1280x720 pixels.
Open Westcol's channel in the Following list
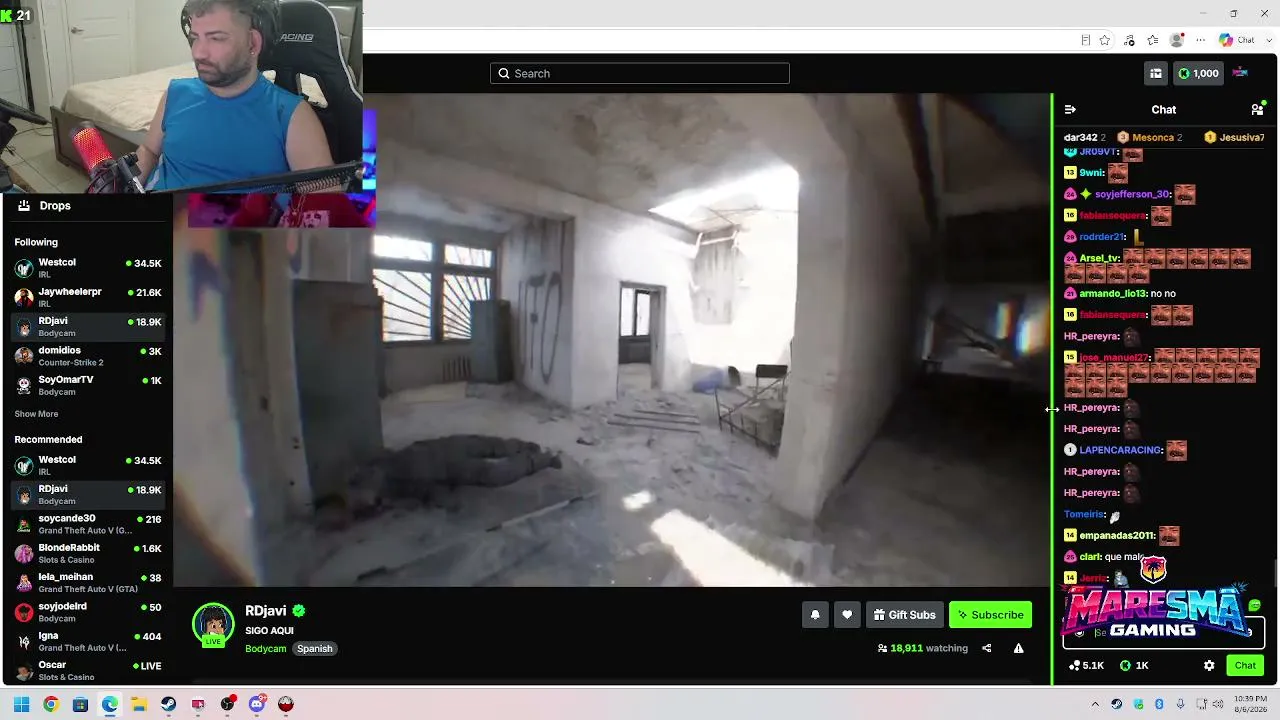click(87, 268)
